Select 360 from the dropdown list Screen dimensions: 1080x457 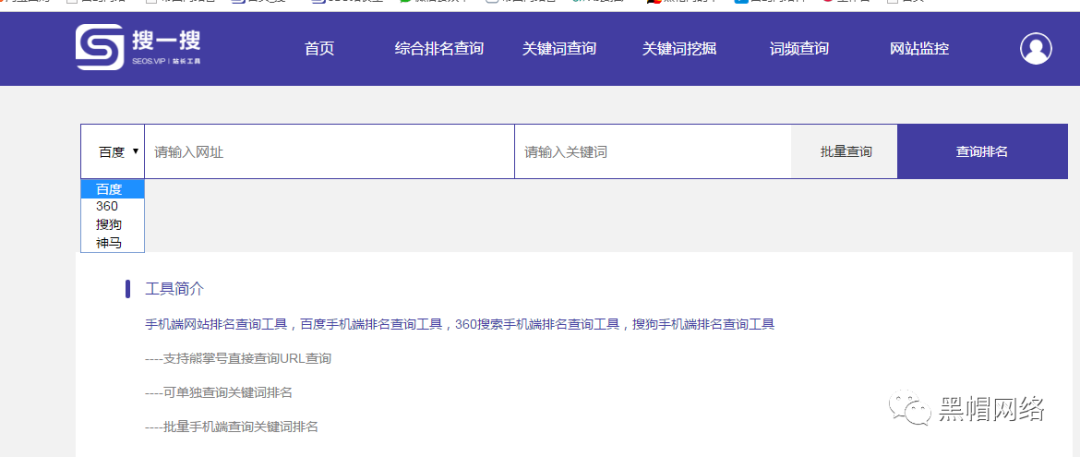[112, 207]
